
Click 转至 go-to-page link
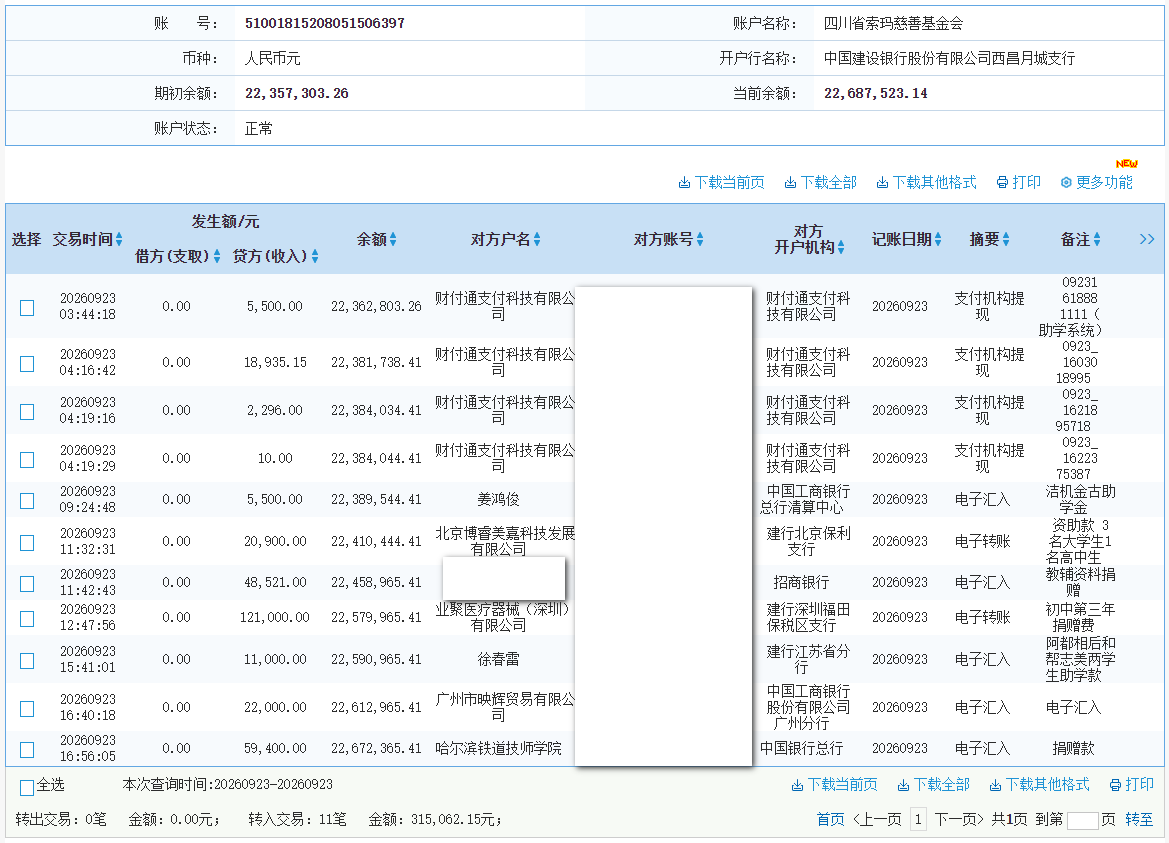[x=1138, y=820]
